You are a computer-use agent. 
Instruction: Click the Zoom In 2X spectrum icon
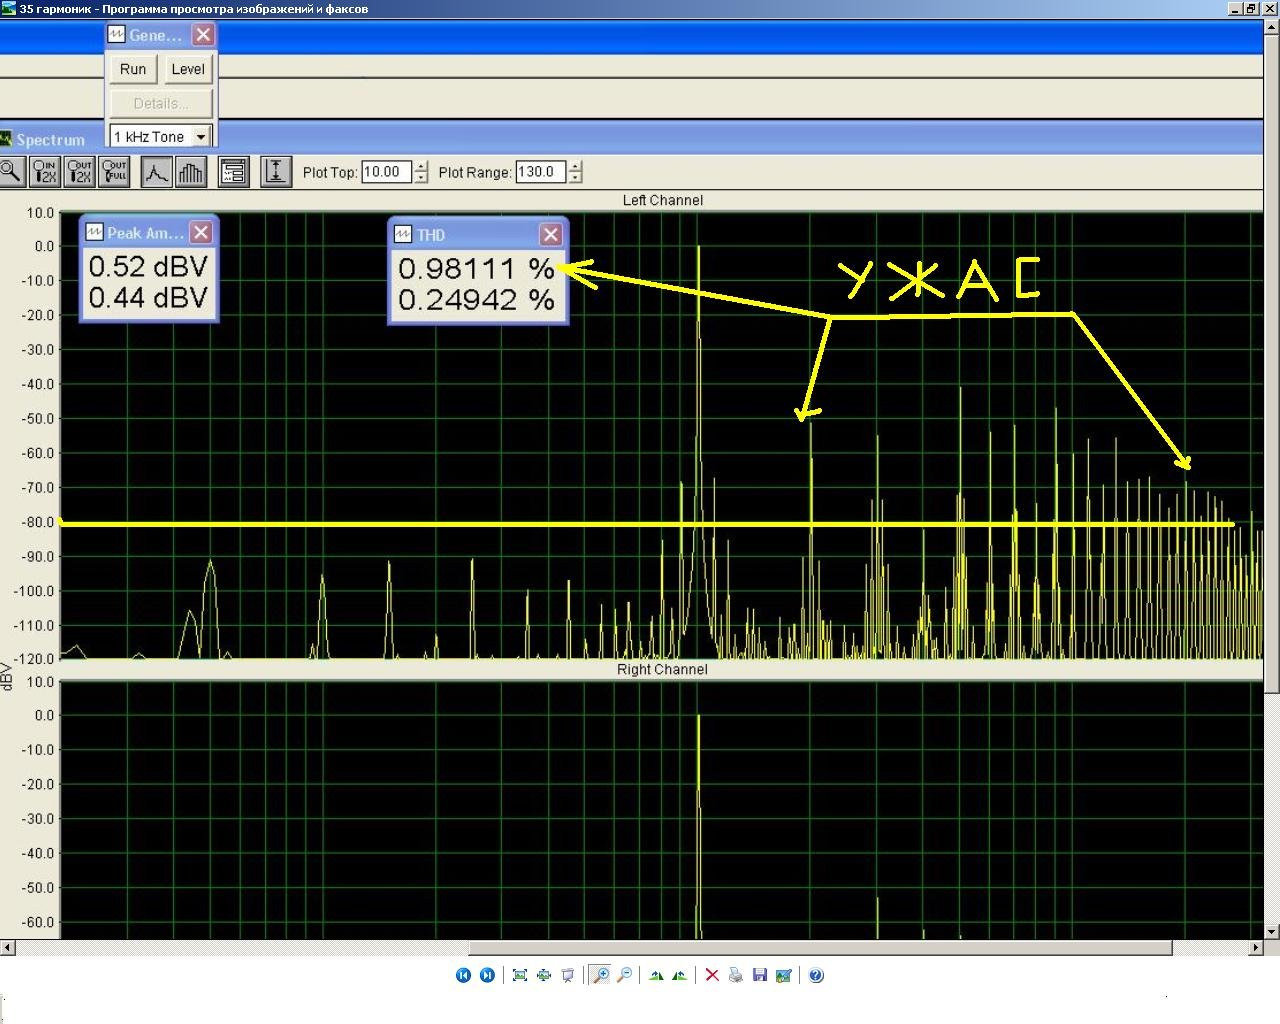[45, 172]
